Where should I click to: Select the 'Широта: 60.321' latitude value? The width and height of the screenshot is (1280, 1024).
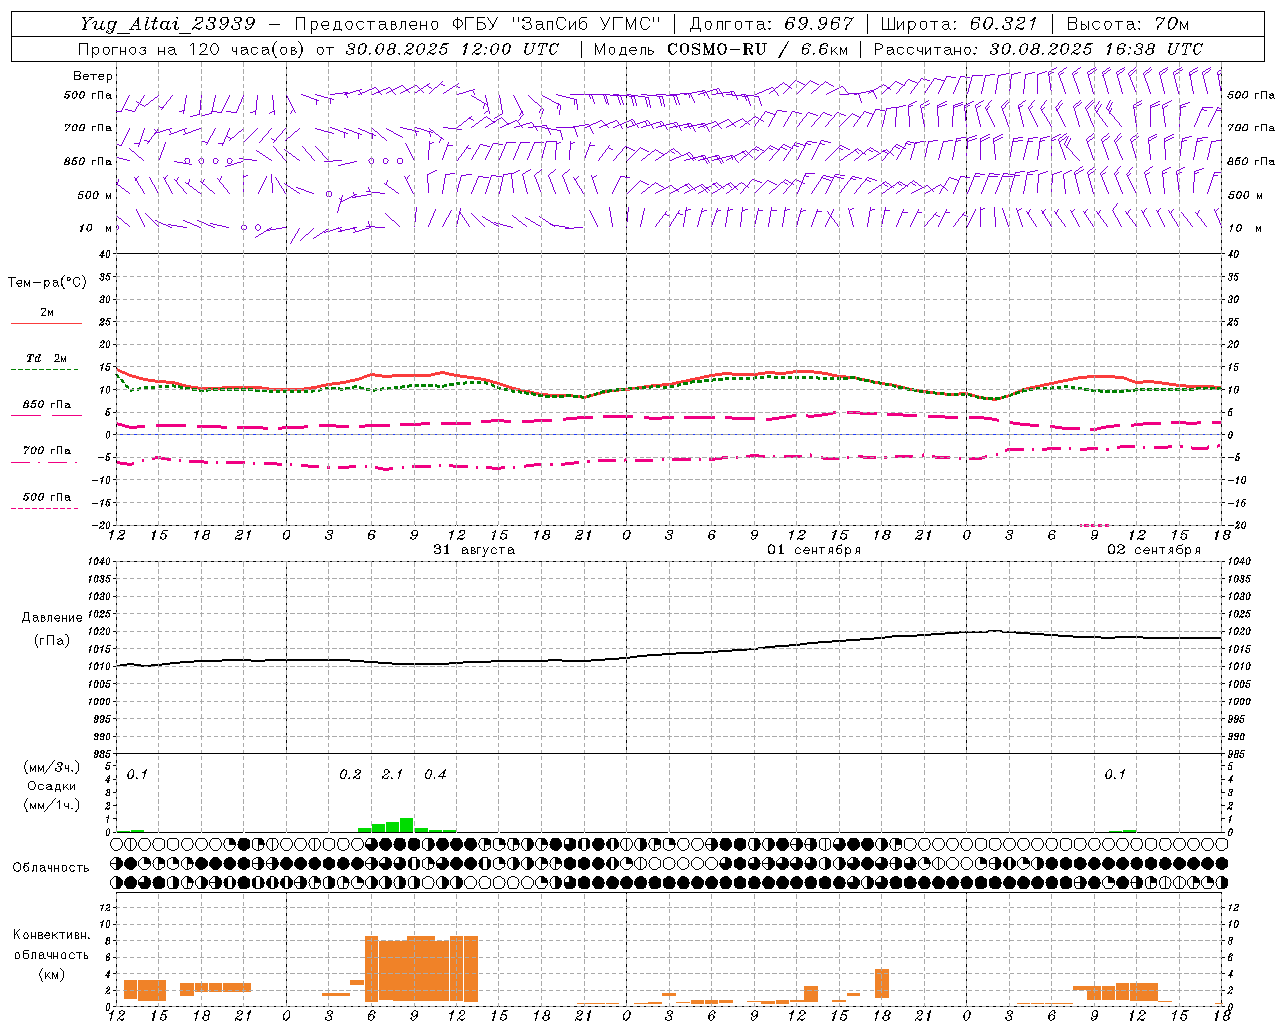tap(960, 24)
